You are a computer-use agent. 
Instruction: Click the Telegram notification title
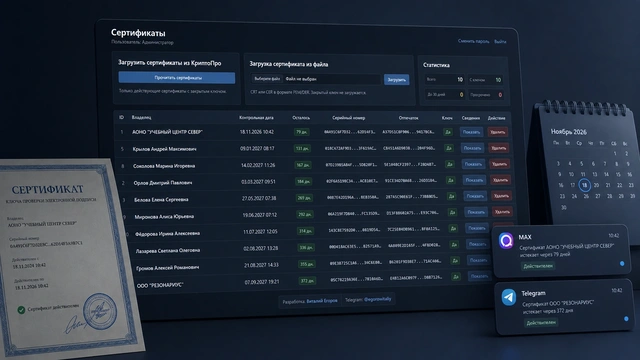coord(533,293)
